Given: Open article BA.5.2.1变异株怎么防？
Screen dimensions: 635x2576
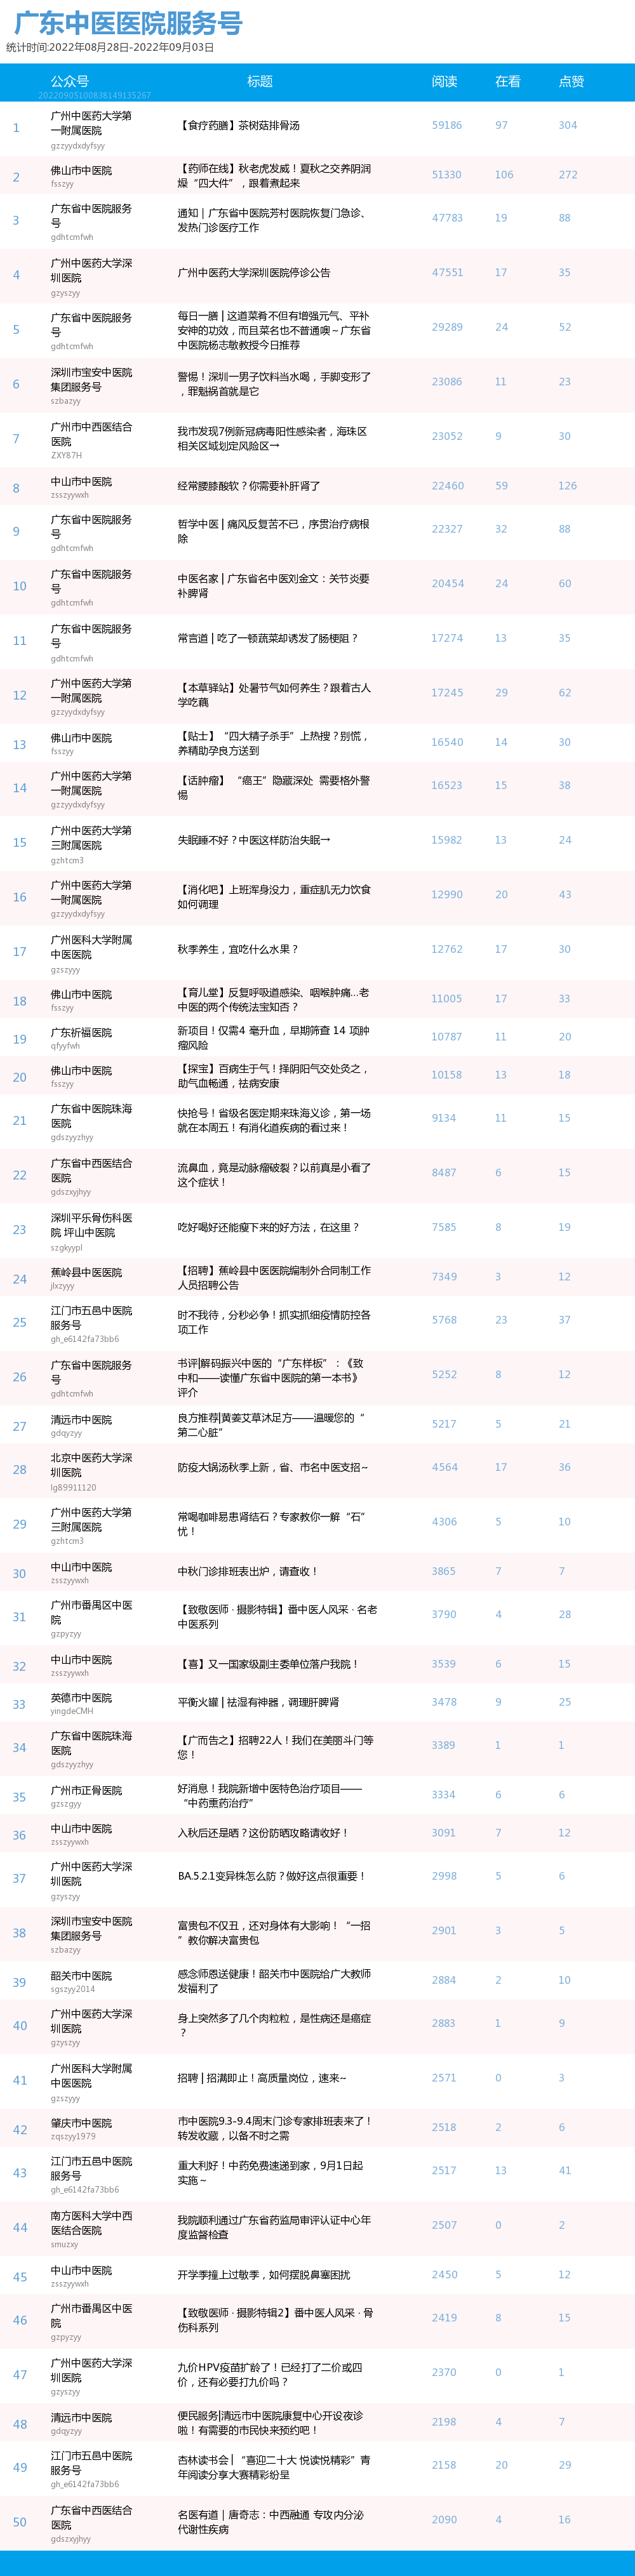Looking at the screenshot, I should point(272,1876).
